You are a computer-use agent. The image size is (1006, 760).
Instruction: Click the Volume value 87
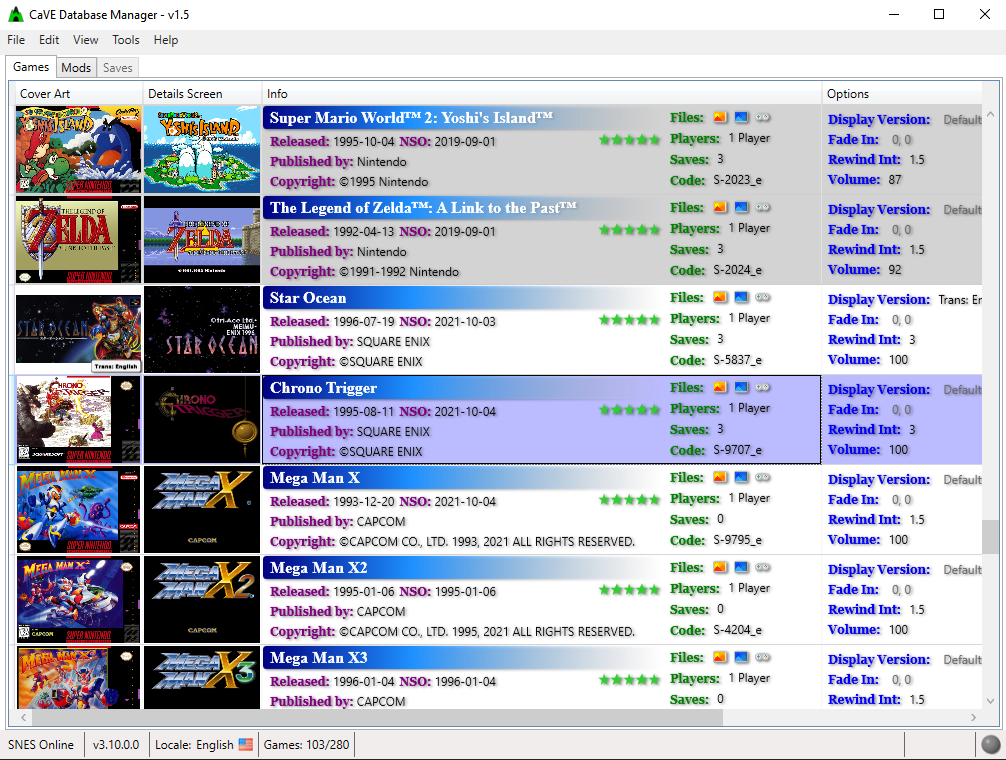(x=895, y=180)
